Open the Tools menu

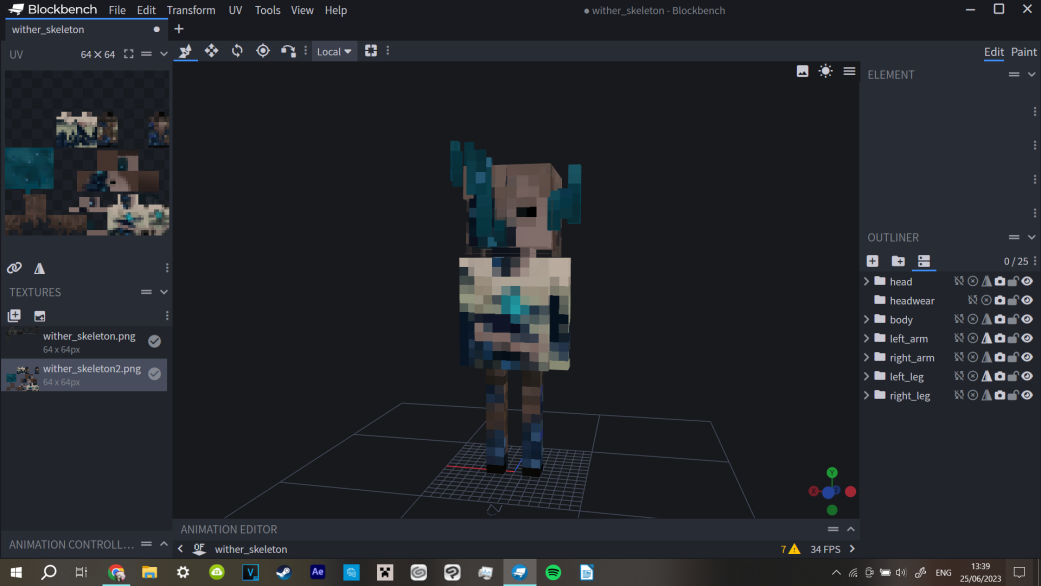click(268, 10)
